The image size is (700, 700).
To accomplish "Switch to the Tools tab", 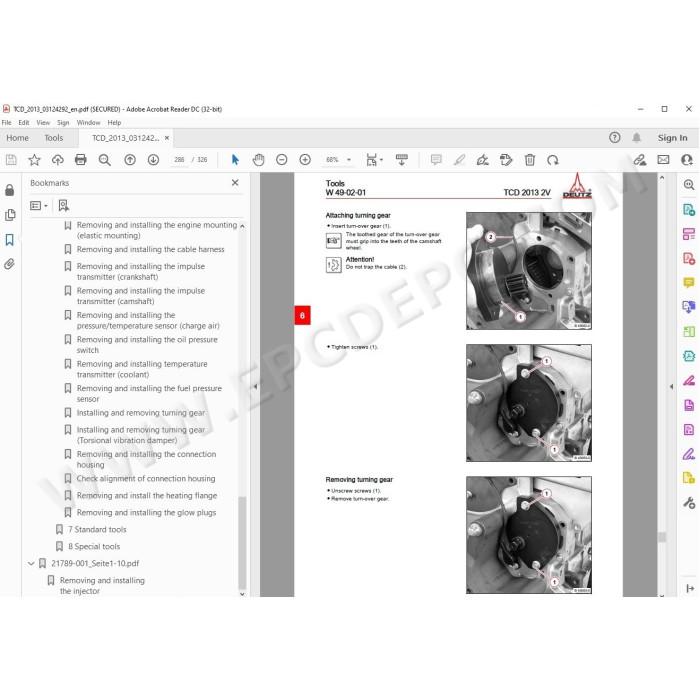I will pos(54,138).
